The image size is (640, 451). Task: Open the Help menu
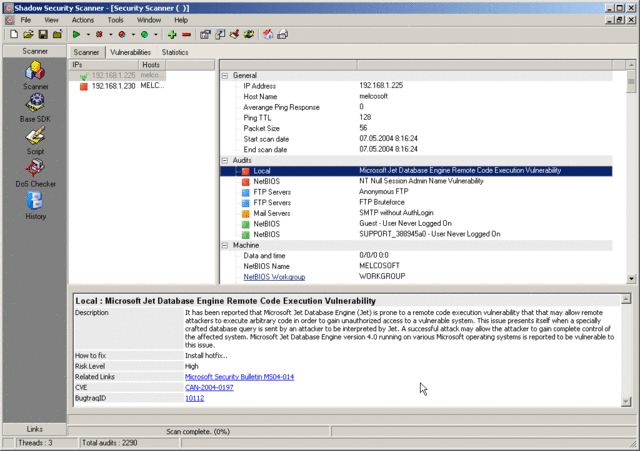pos(181,20)
